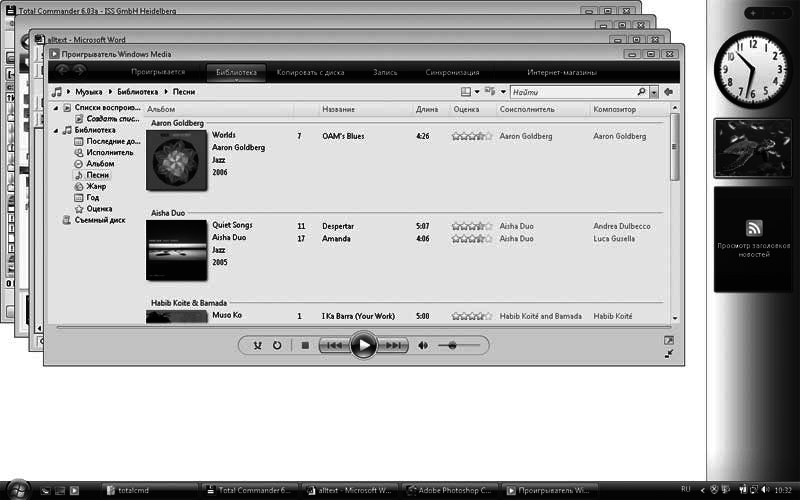This screenshot has height=500, width=800.
Task: Click the Stop playback button
Action: [x=305, y=345]
